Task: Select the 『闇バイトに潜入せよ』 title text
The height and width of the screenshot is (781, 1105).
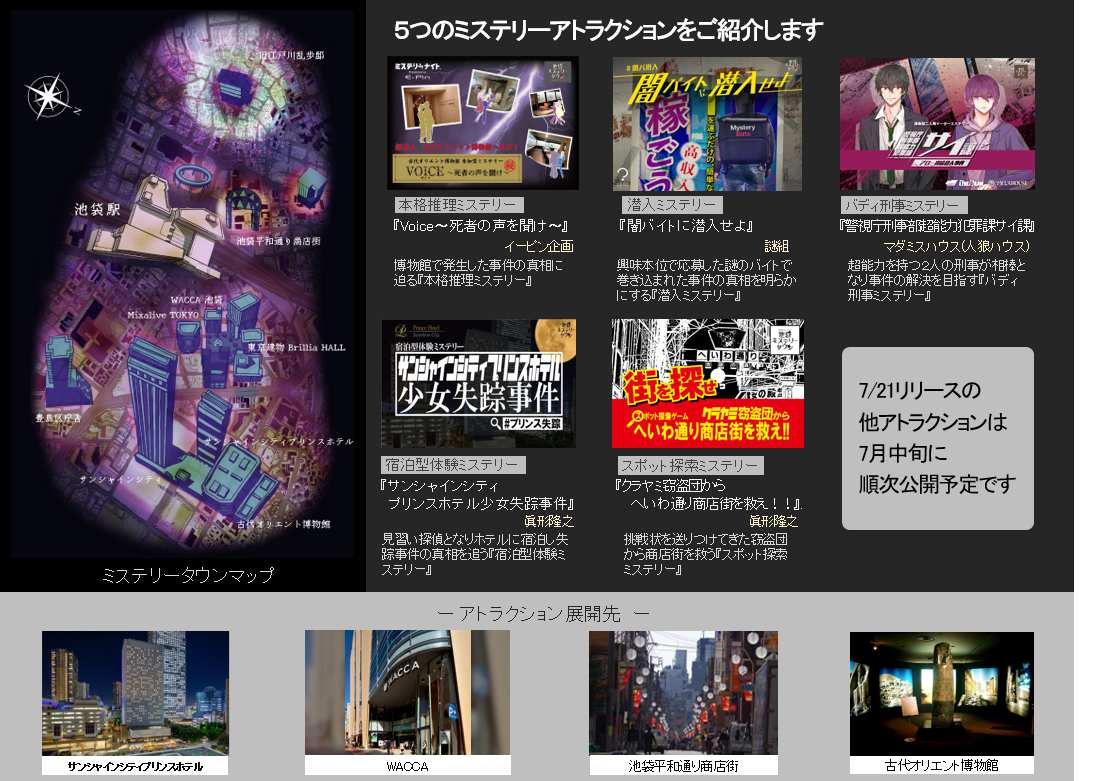Action: [686, 226]
